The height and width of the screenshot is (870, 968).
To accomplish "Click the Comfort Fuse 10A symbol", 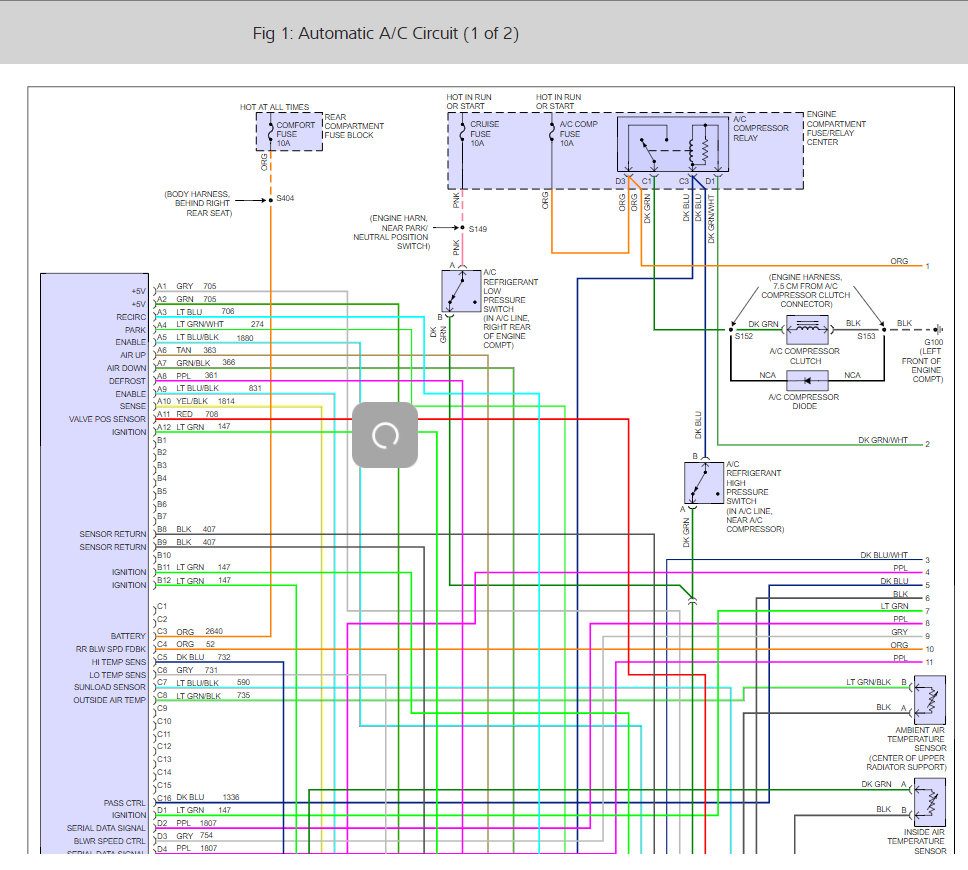I will point(270,132).
